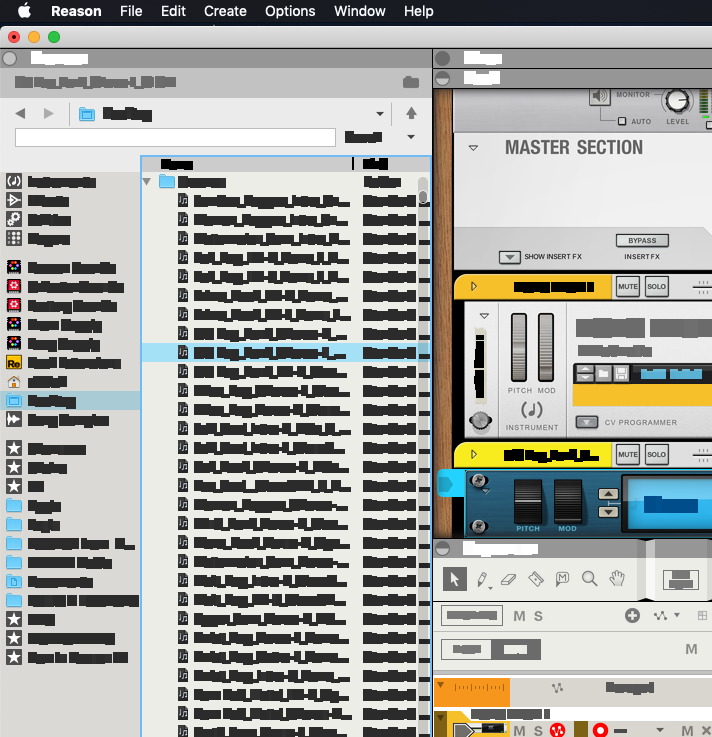This screenshot has width=712, height=737.
Task: Click the Monitor speaker button
Action: pyautogui.click(x=600, y=97)
